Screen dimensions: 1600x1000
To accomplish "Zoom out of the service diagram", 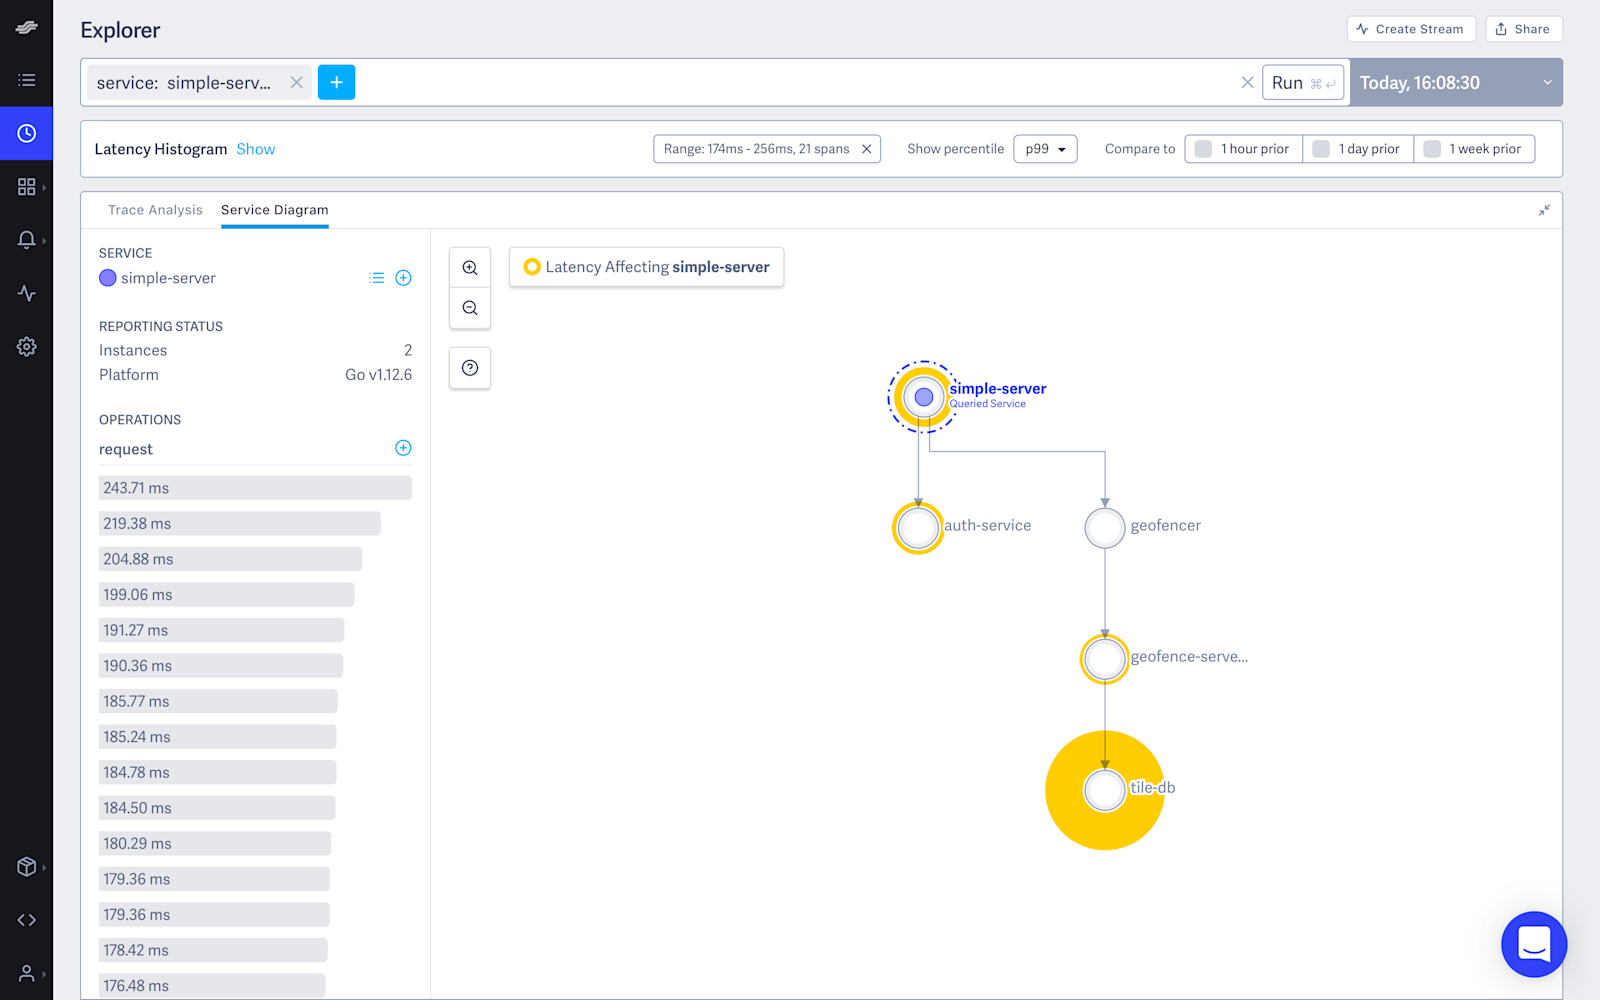I will coord(470,308).
